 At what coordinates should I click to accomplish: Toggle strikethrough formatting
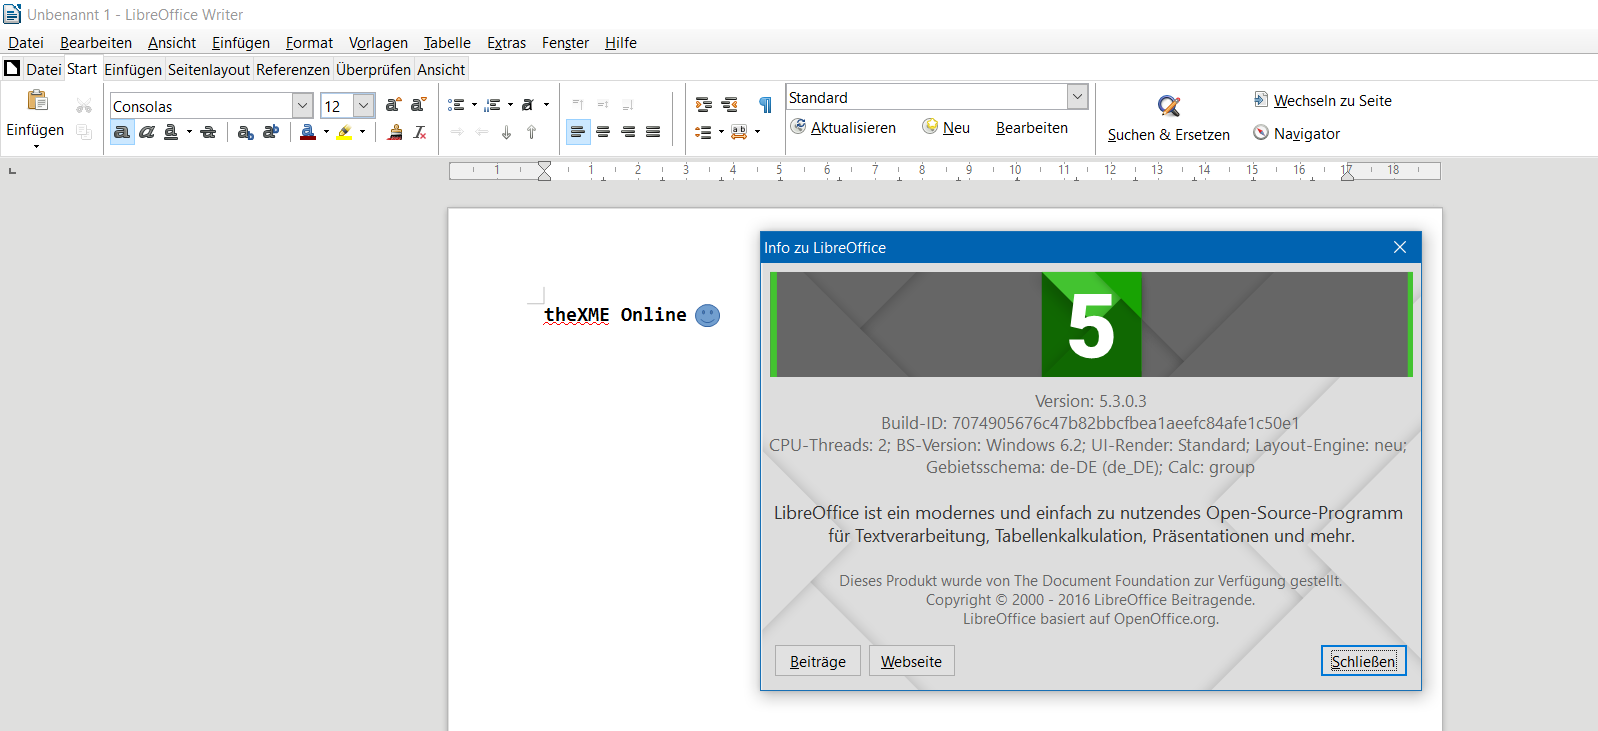point(208,132)
